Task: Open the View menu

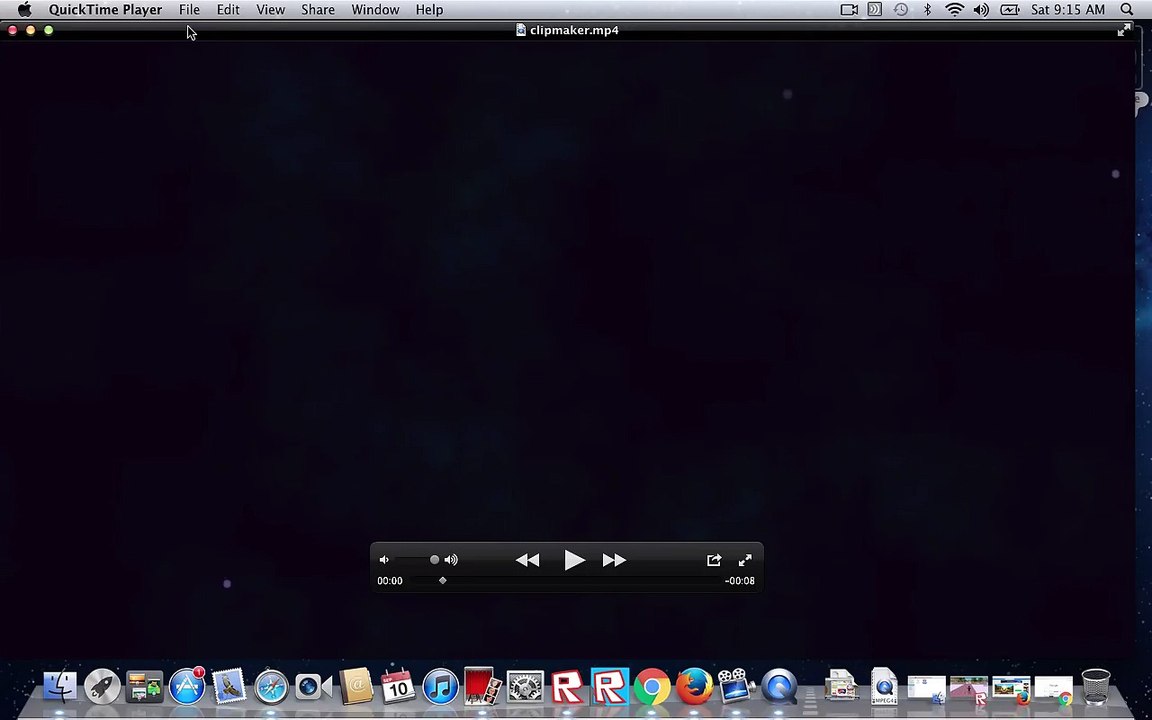Action: click(x=270, y=10)
